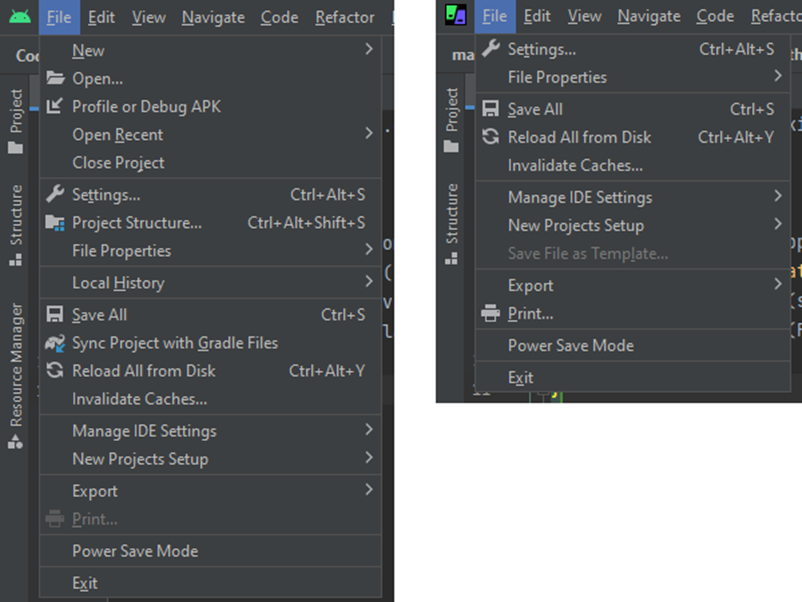Image resolution: width=802 pixels, height=602 pixels.
Task: Click the printer icon in the right menu
Action: [x=490, y=314]
